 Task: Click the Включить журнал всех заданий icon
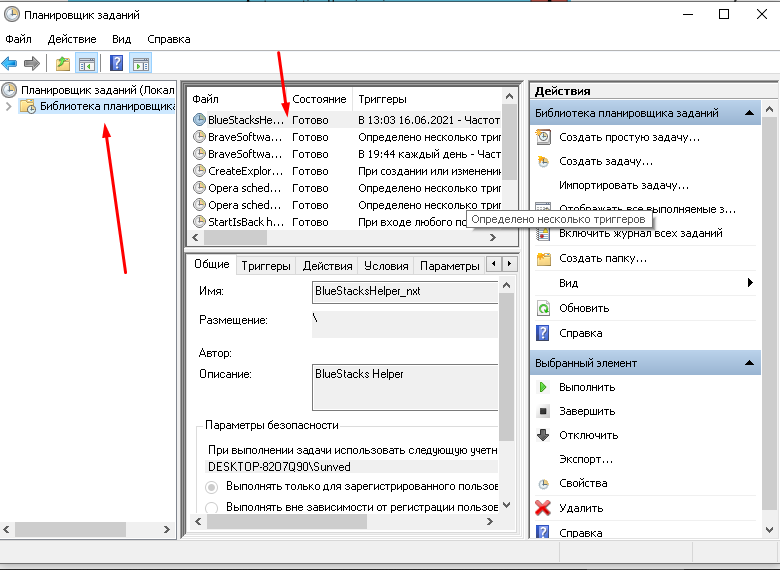pyautogui.click(x=543, y=233)
